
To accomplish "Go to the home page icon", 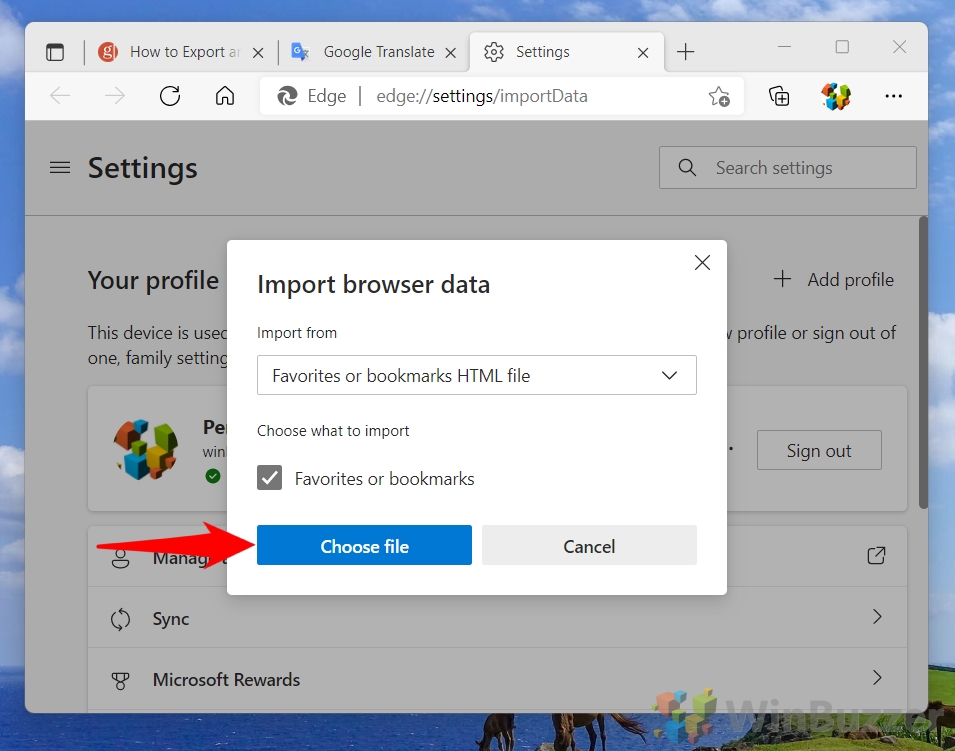I will 225,96.
